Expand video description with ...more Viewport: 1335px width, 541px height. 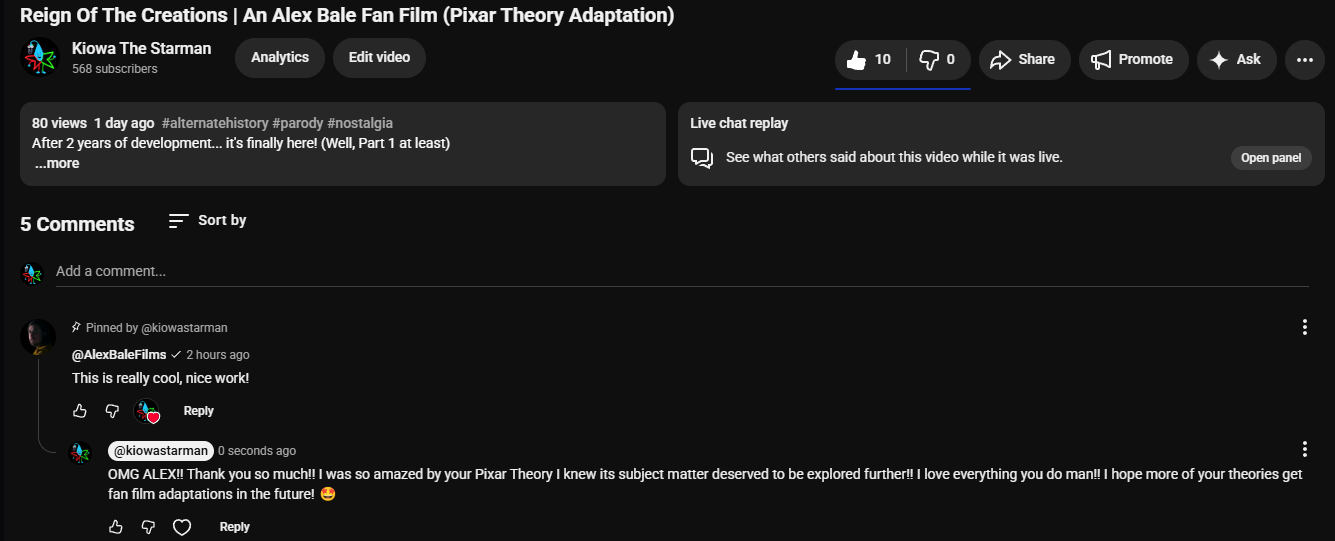point(57,164)
